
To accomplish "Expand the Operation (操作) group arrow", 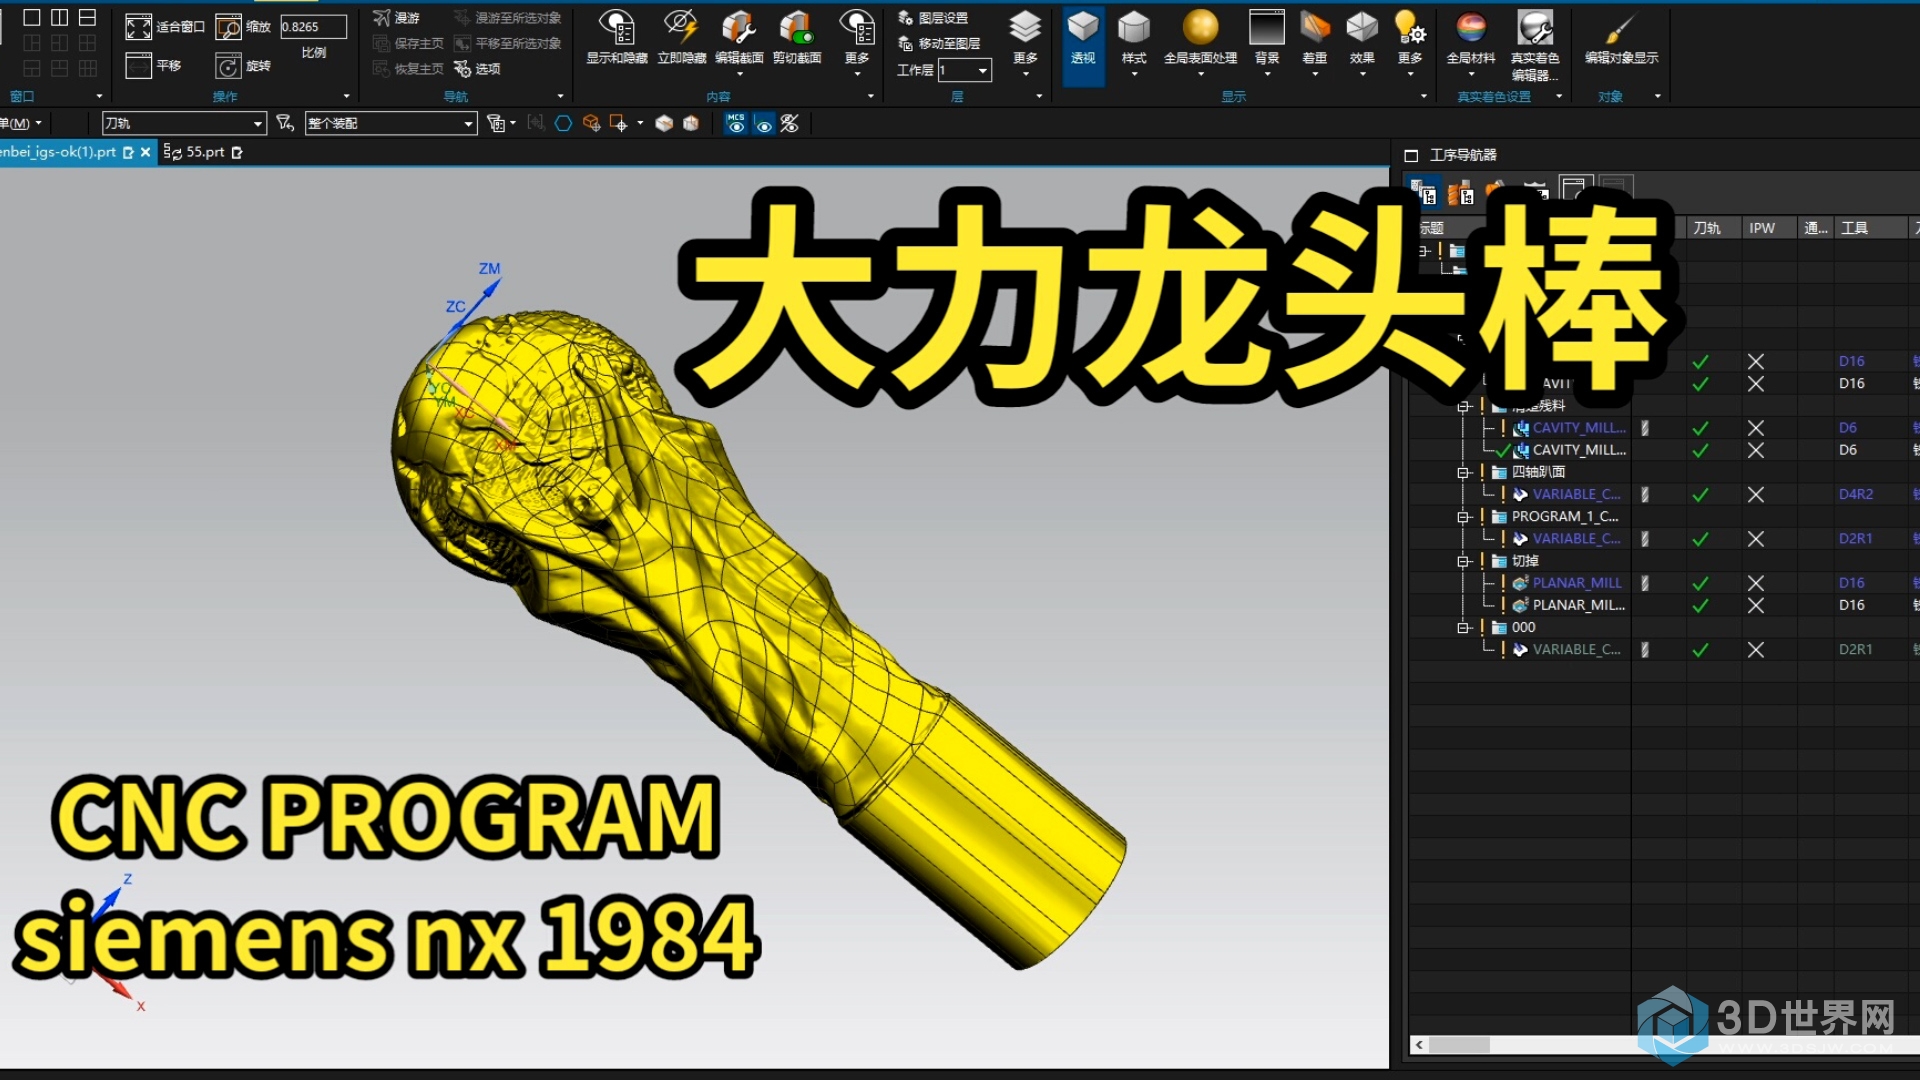I will 347,96.
